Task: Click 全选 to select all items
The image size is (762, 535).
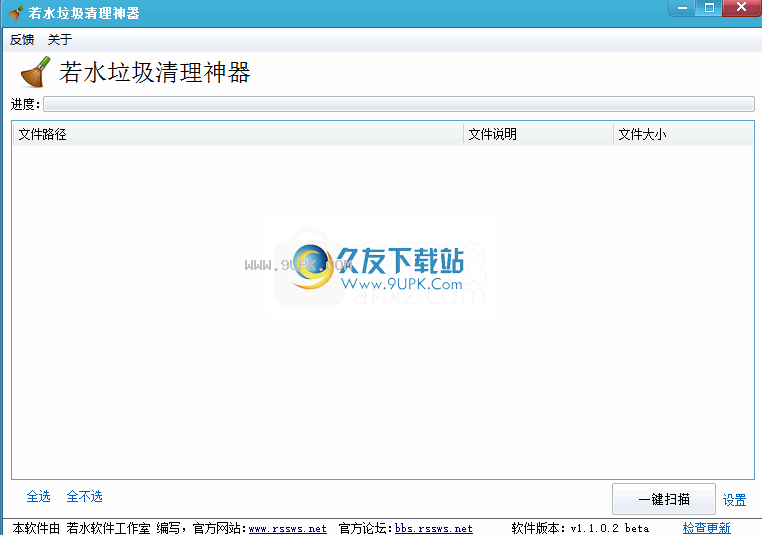Action: (x=38, y=496)
